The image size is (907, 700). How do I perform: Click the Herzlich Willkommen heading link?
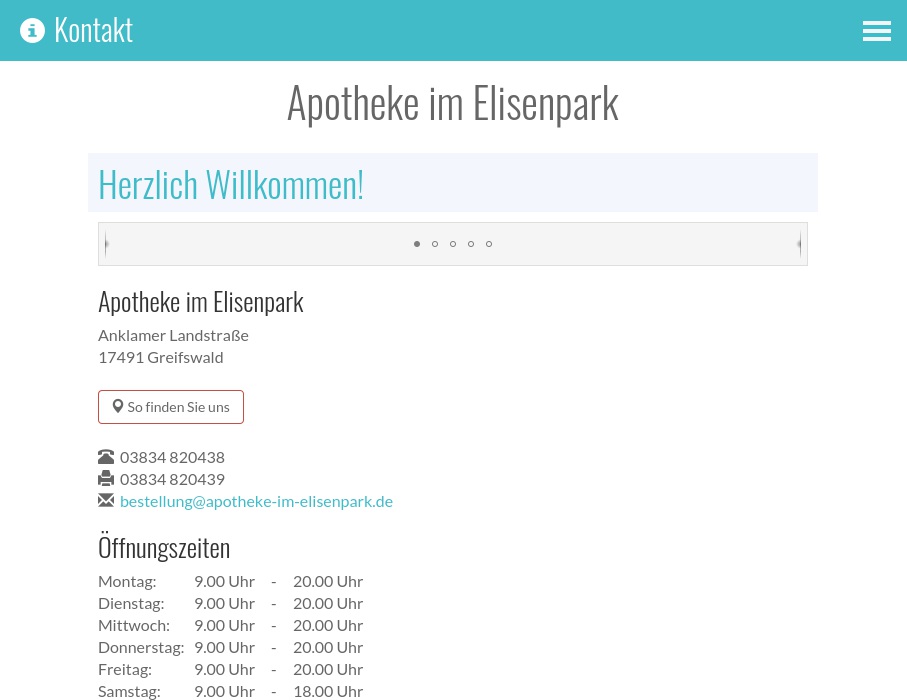(231, 183)
